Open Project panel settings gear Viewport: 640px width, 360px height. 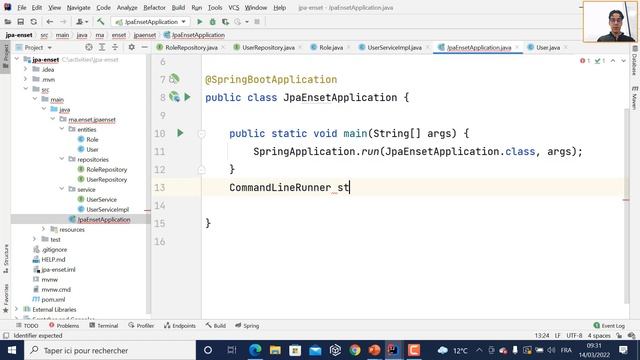click(x=131, y=47)
